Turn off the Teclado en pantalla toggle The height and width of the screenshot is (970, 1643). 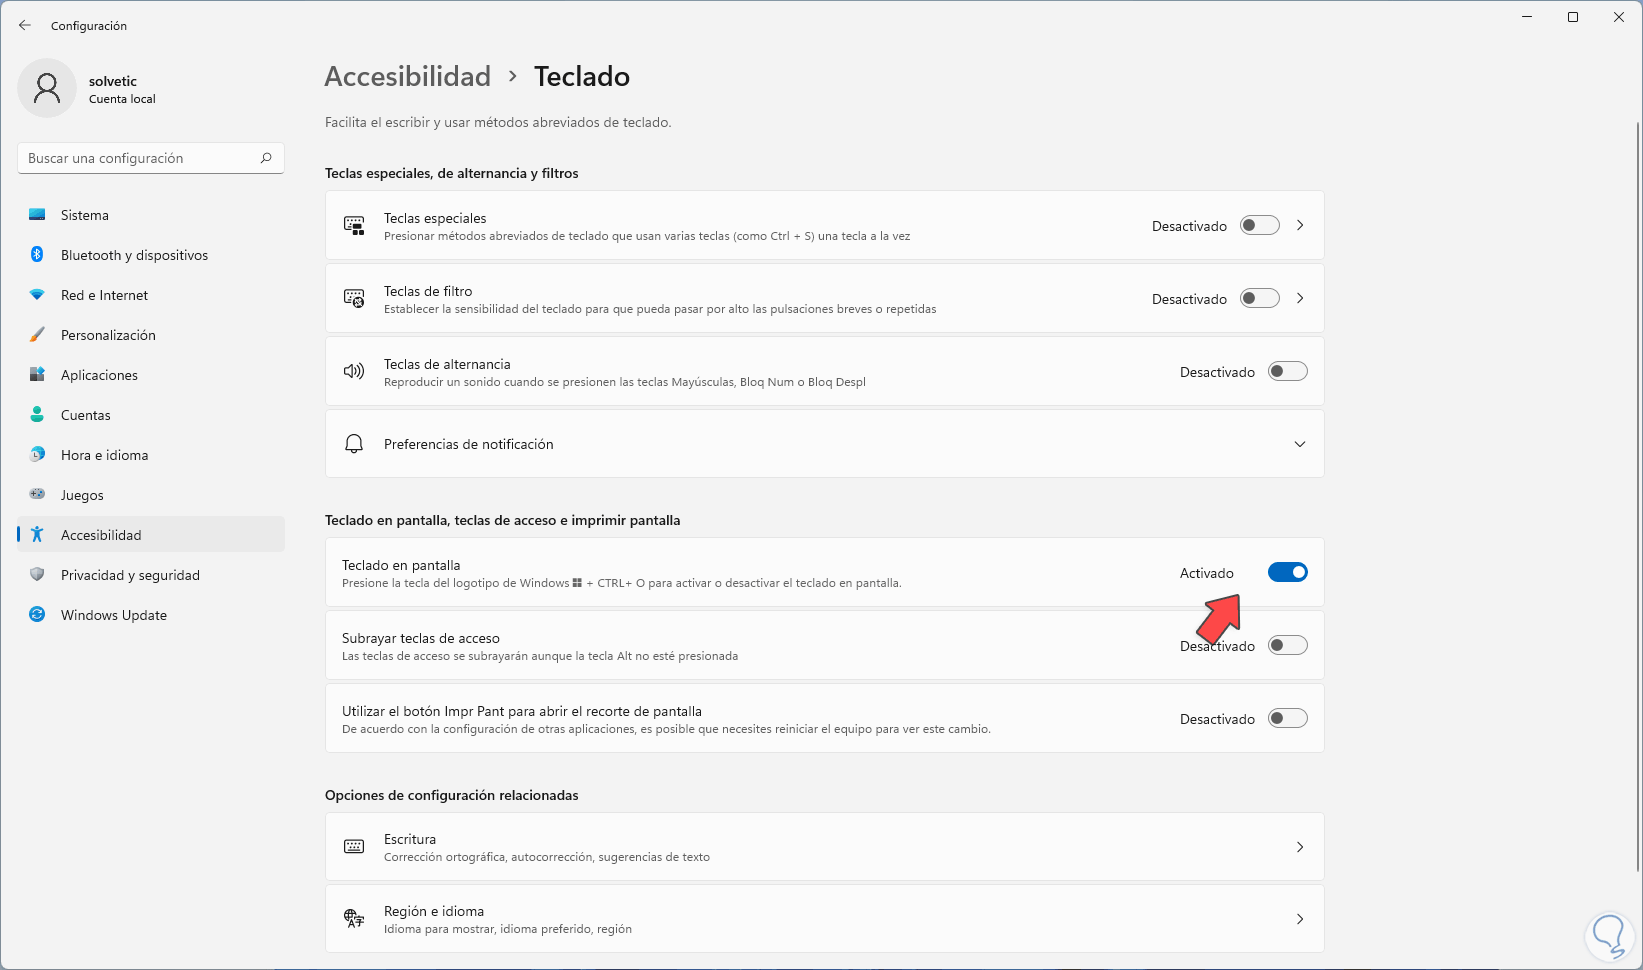tap(1287, 572)
